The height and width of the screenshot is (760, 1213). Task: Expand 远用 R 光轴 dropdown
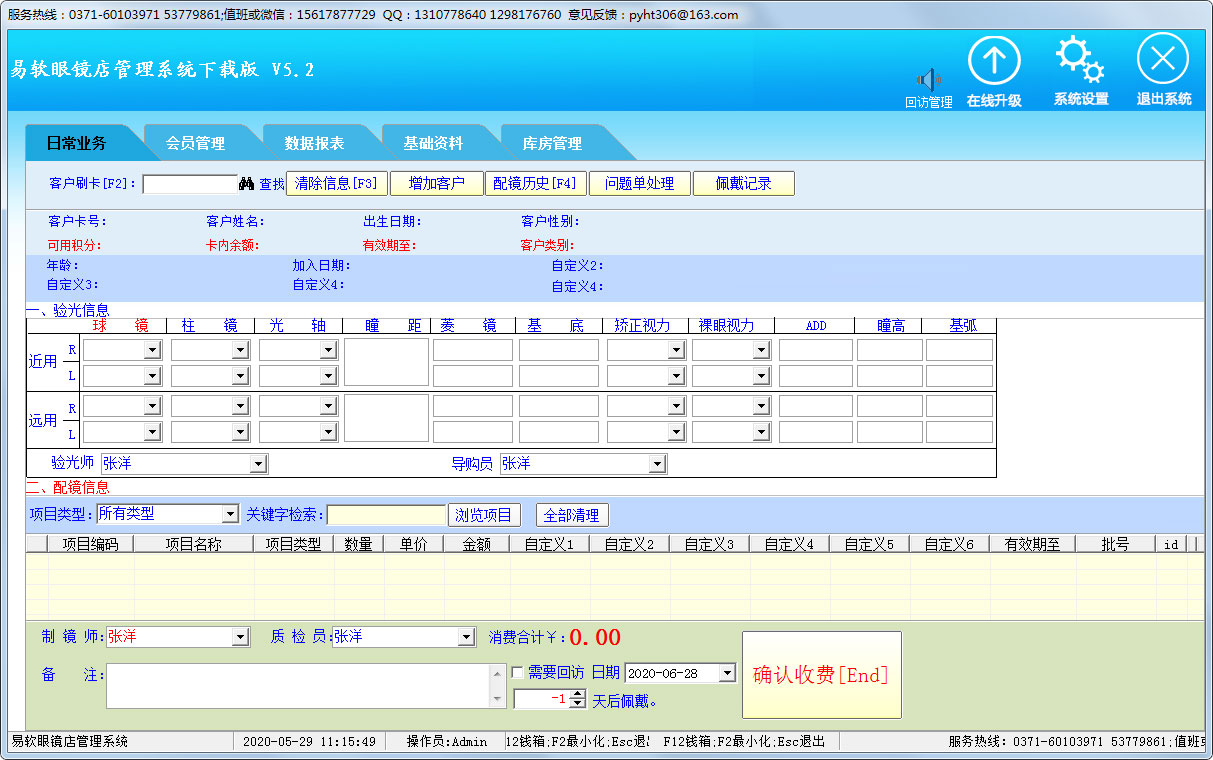pos(328,406)
